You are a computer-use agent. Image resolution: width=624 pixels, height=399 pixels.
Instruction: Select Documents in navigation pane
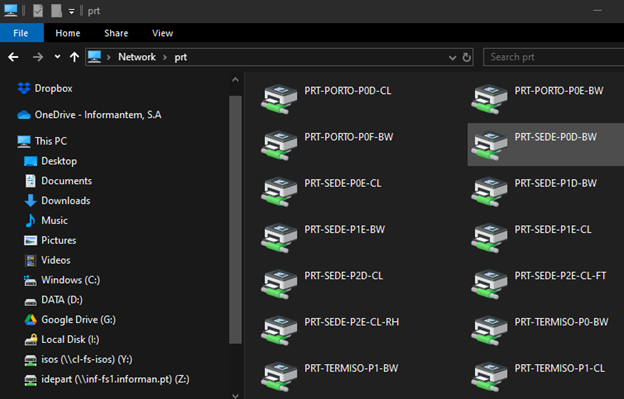(x=66, y=181)
